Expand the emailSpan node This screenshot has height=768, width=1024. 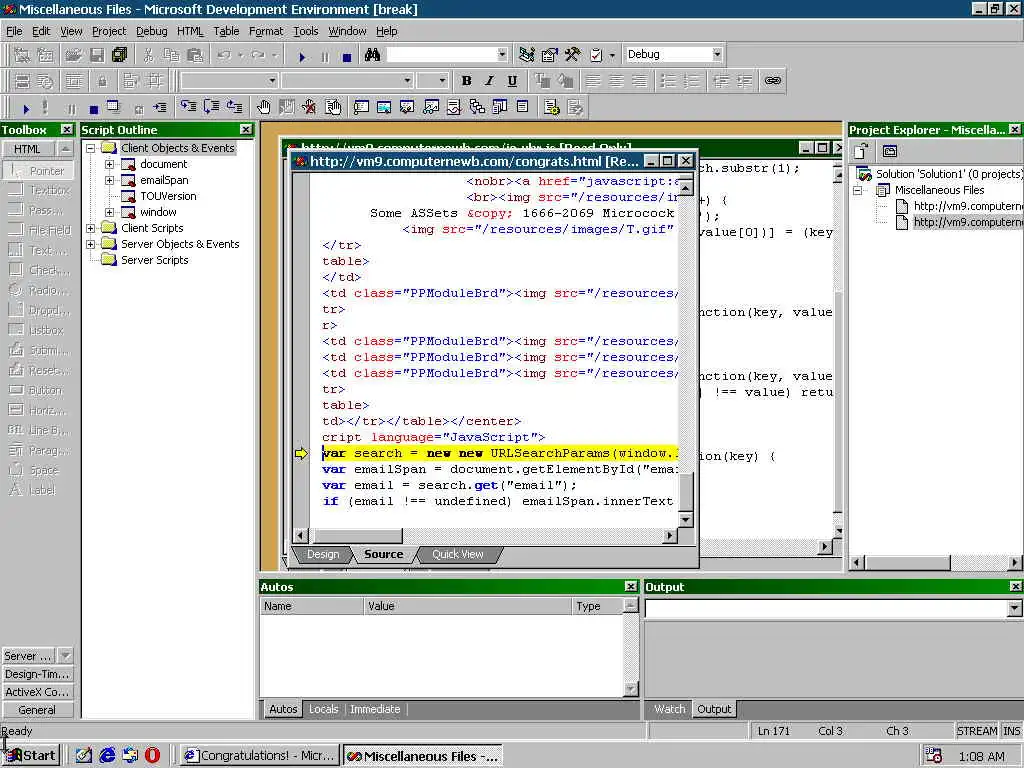pos(110,180)
